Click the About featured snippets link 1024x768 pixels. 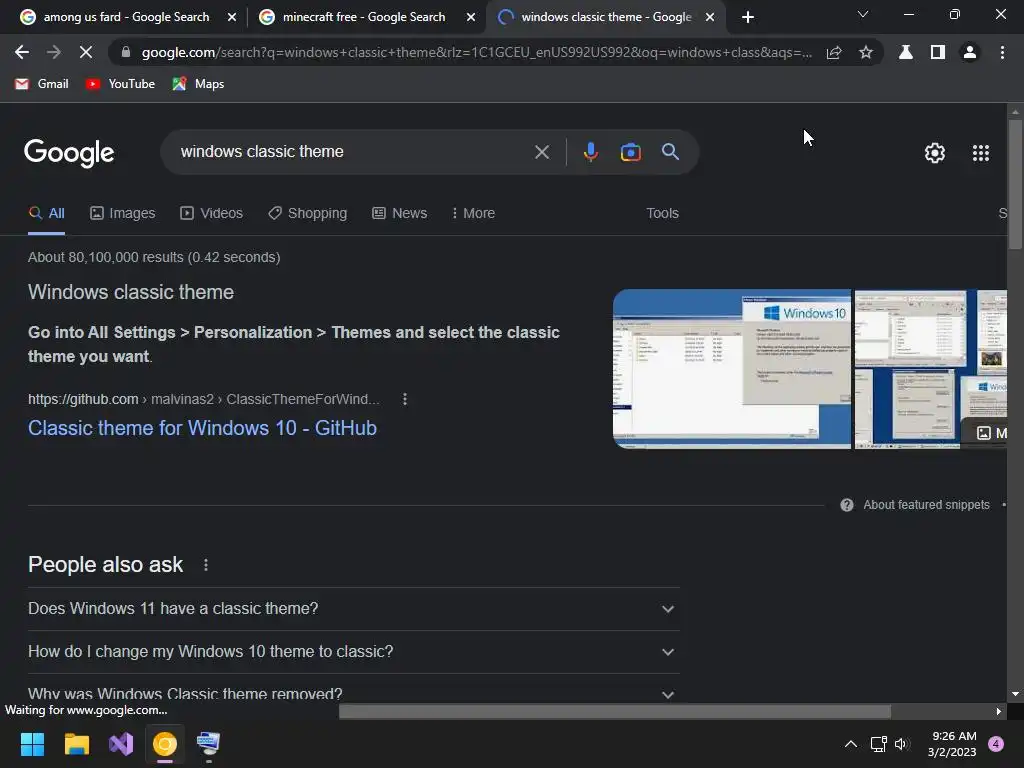pos(926,505)
